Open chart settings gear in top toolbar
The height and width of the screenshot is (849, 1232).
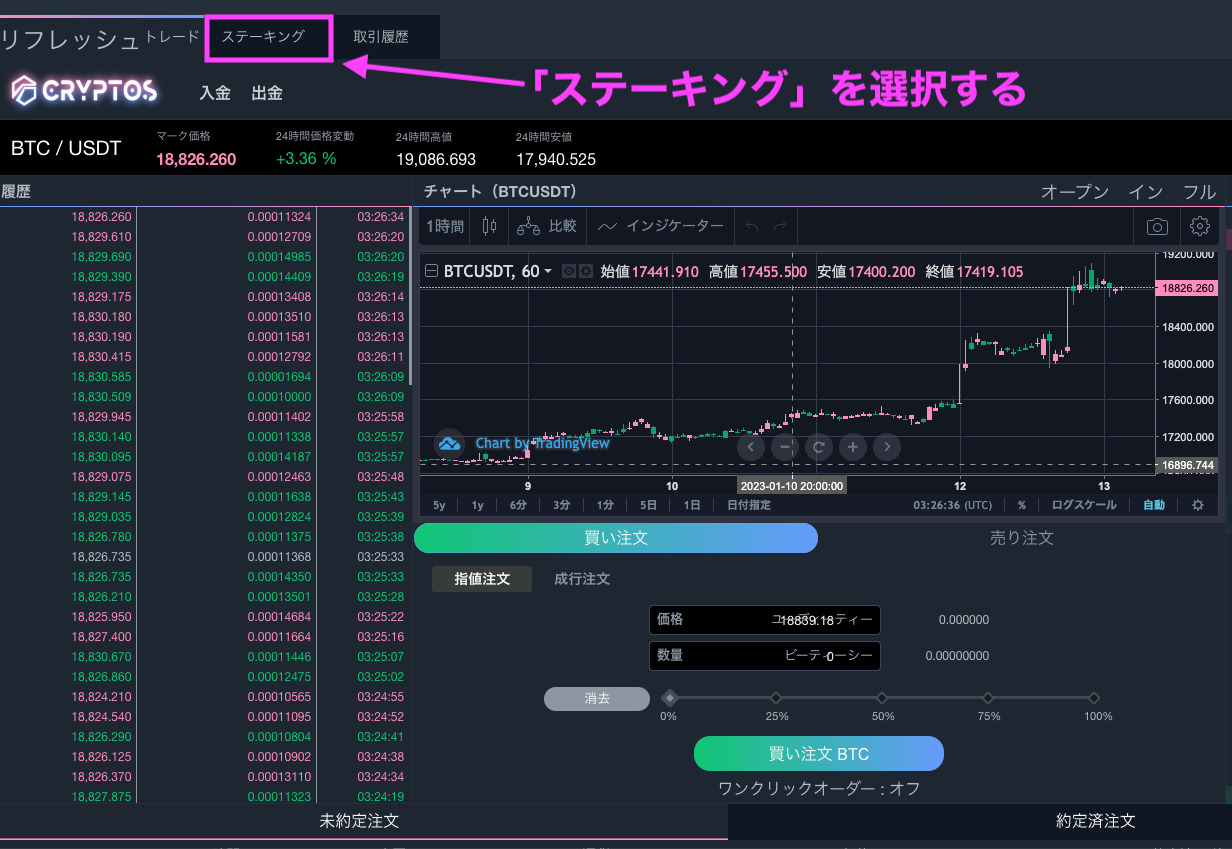(1200, 227)
